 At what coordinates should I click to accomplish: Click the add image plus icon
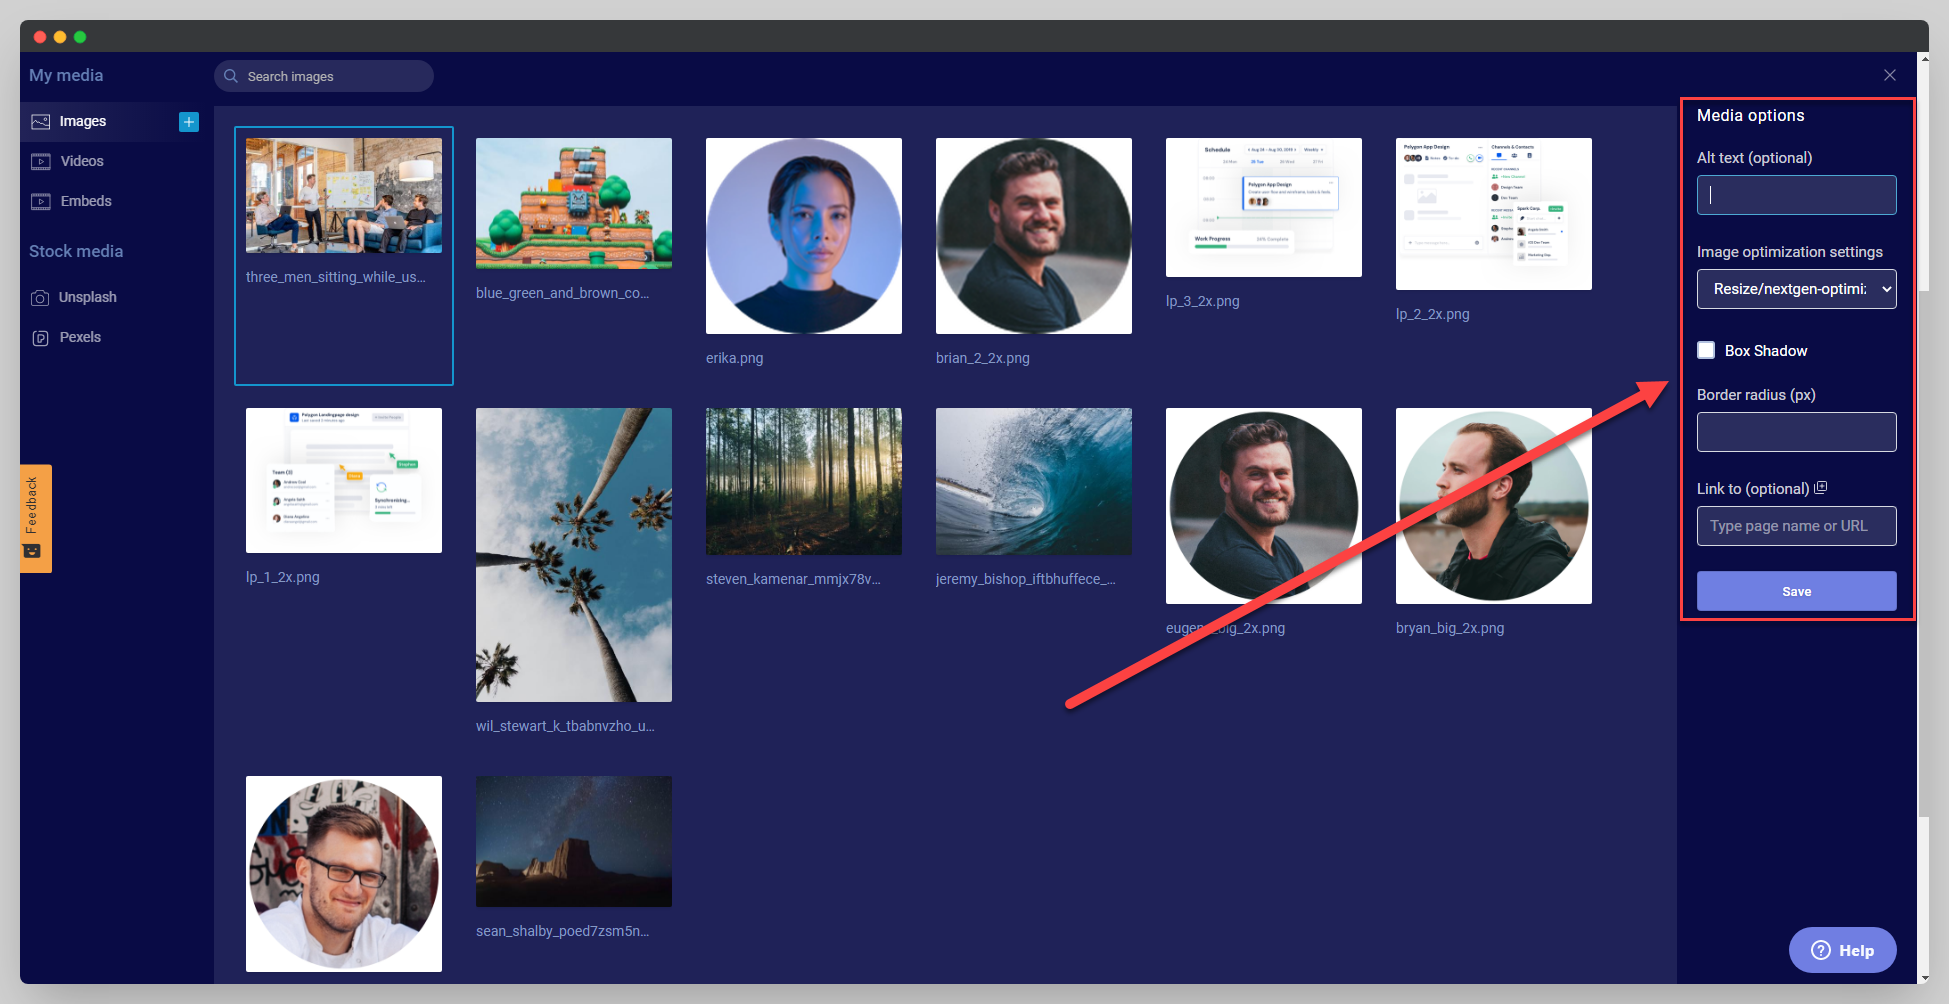tap(189, 122)
